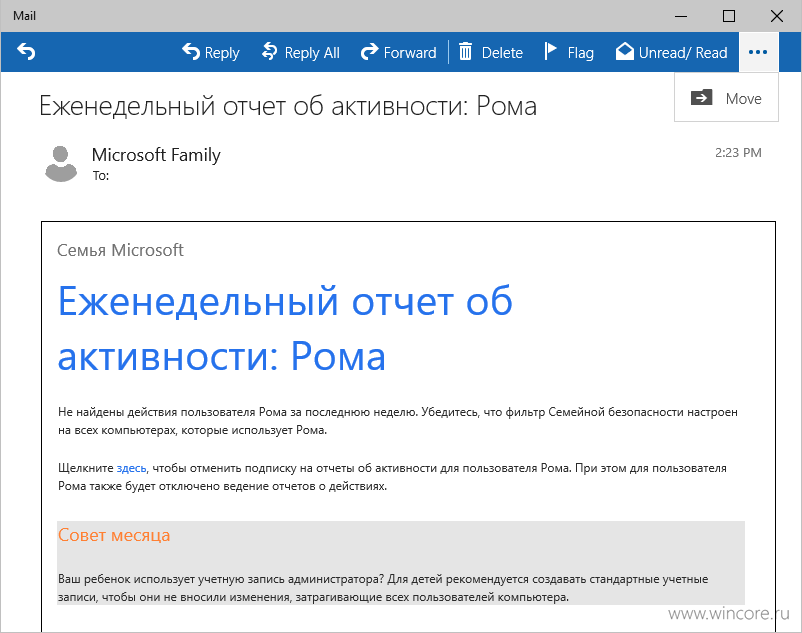Viewport: 802px width, 633px height.
Task: Click the Семья Microsoft label
Action: 120,250
